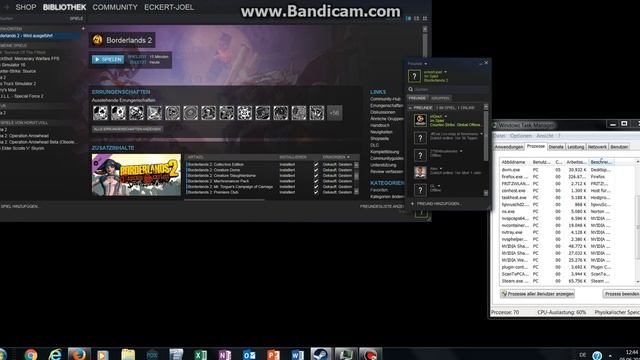Open the friend avatar with the portrait photo

coord(420,172)
